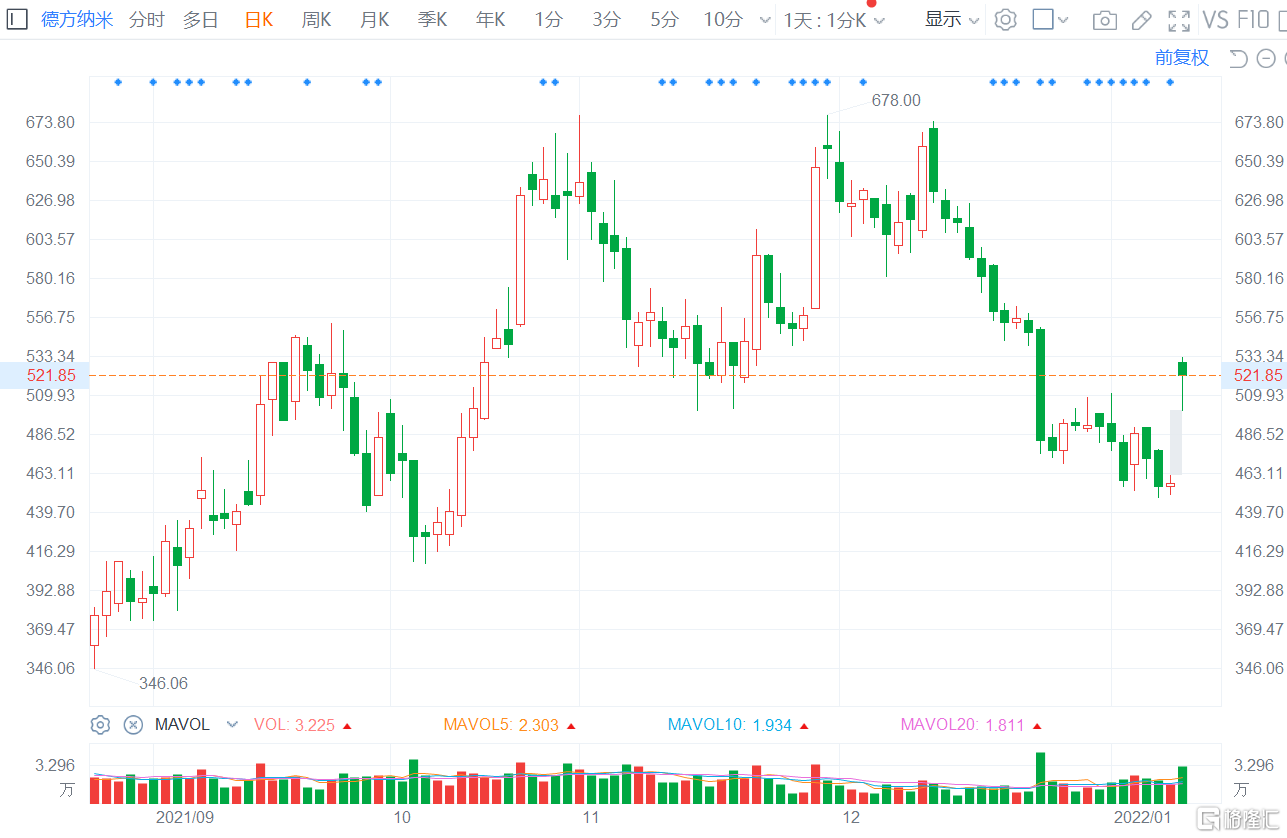
Task: Open the 1天:1分K dropdown
Action: pos(834,20)
